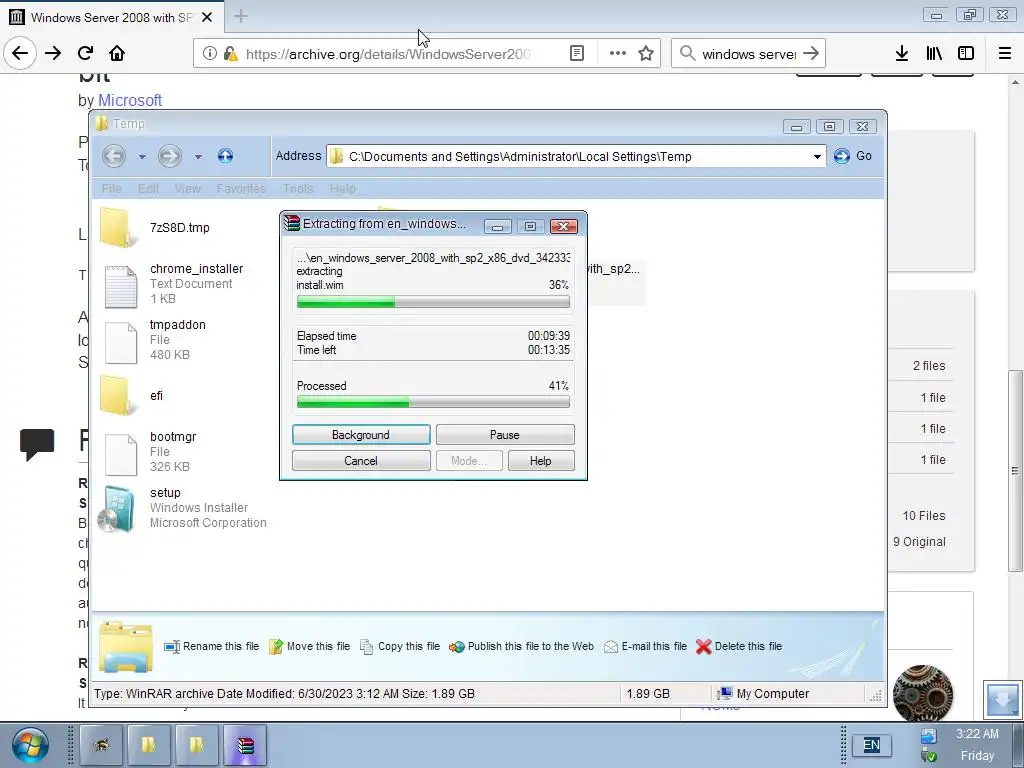The width and height of the screenshot is (1024, 768).
Task: Click the blue download arrow icon bottom-right
Action: coord(1002,699)
